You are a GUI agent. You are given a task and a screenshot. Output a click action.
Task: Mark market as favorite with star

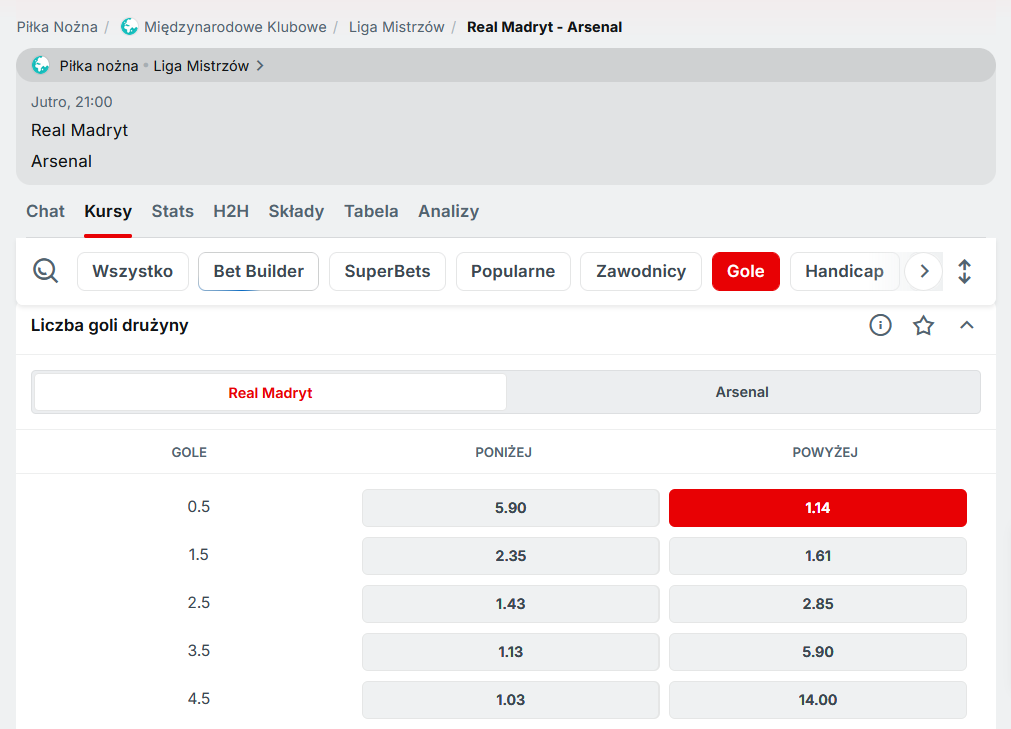[x=923, y=325]
